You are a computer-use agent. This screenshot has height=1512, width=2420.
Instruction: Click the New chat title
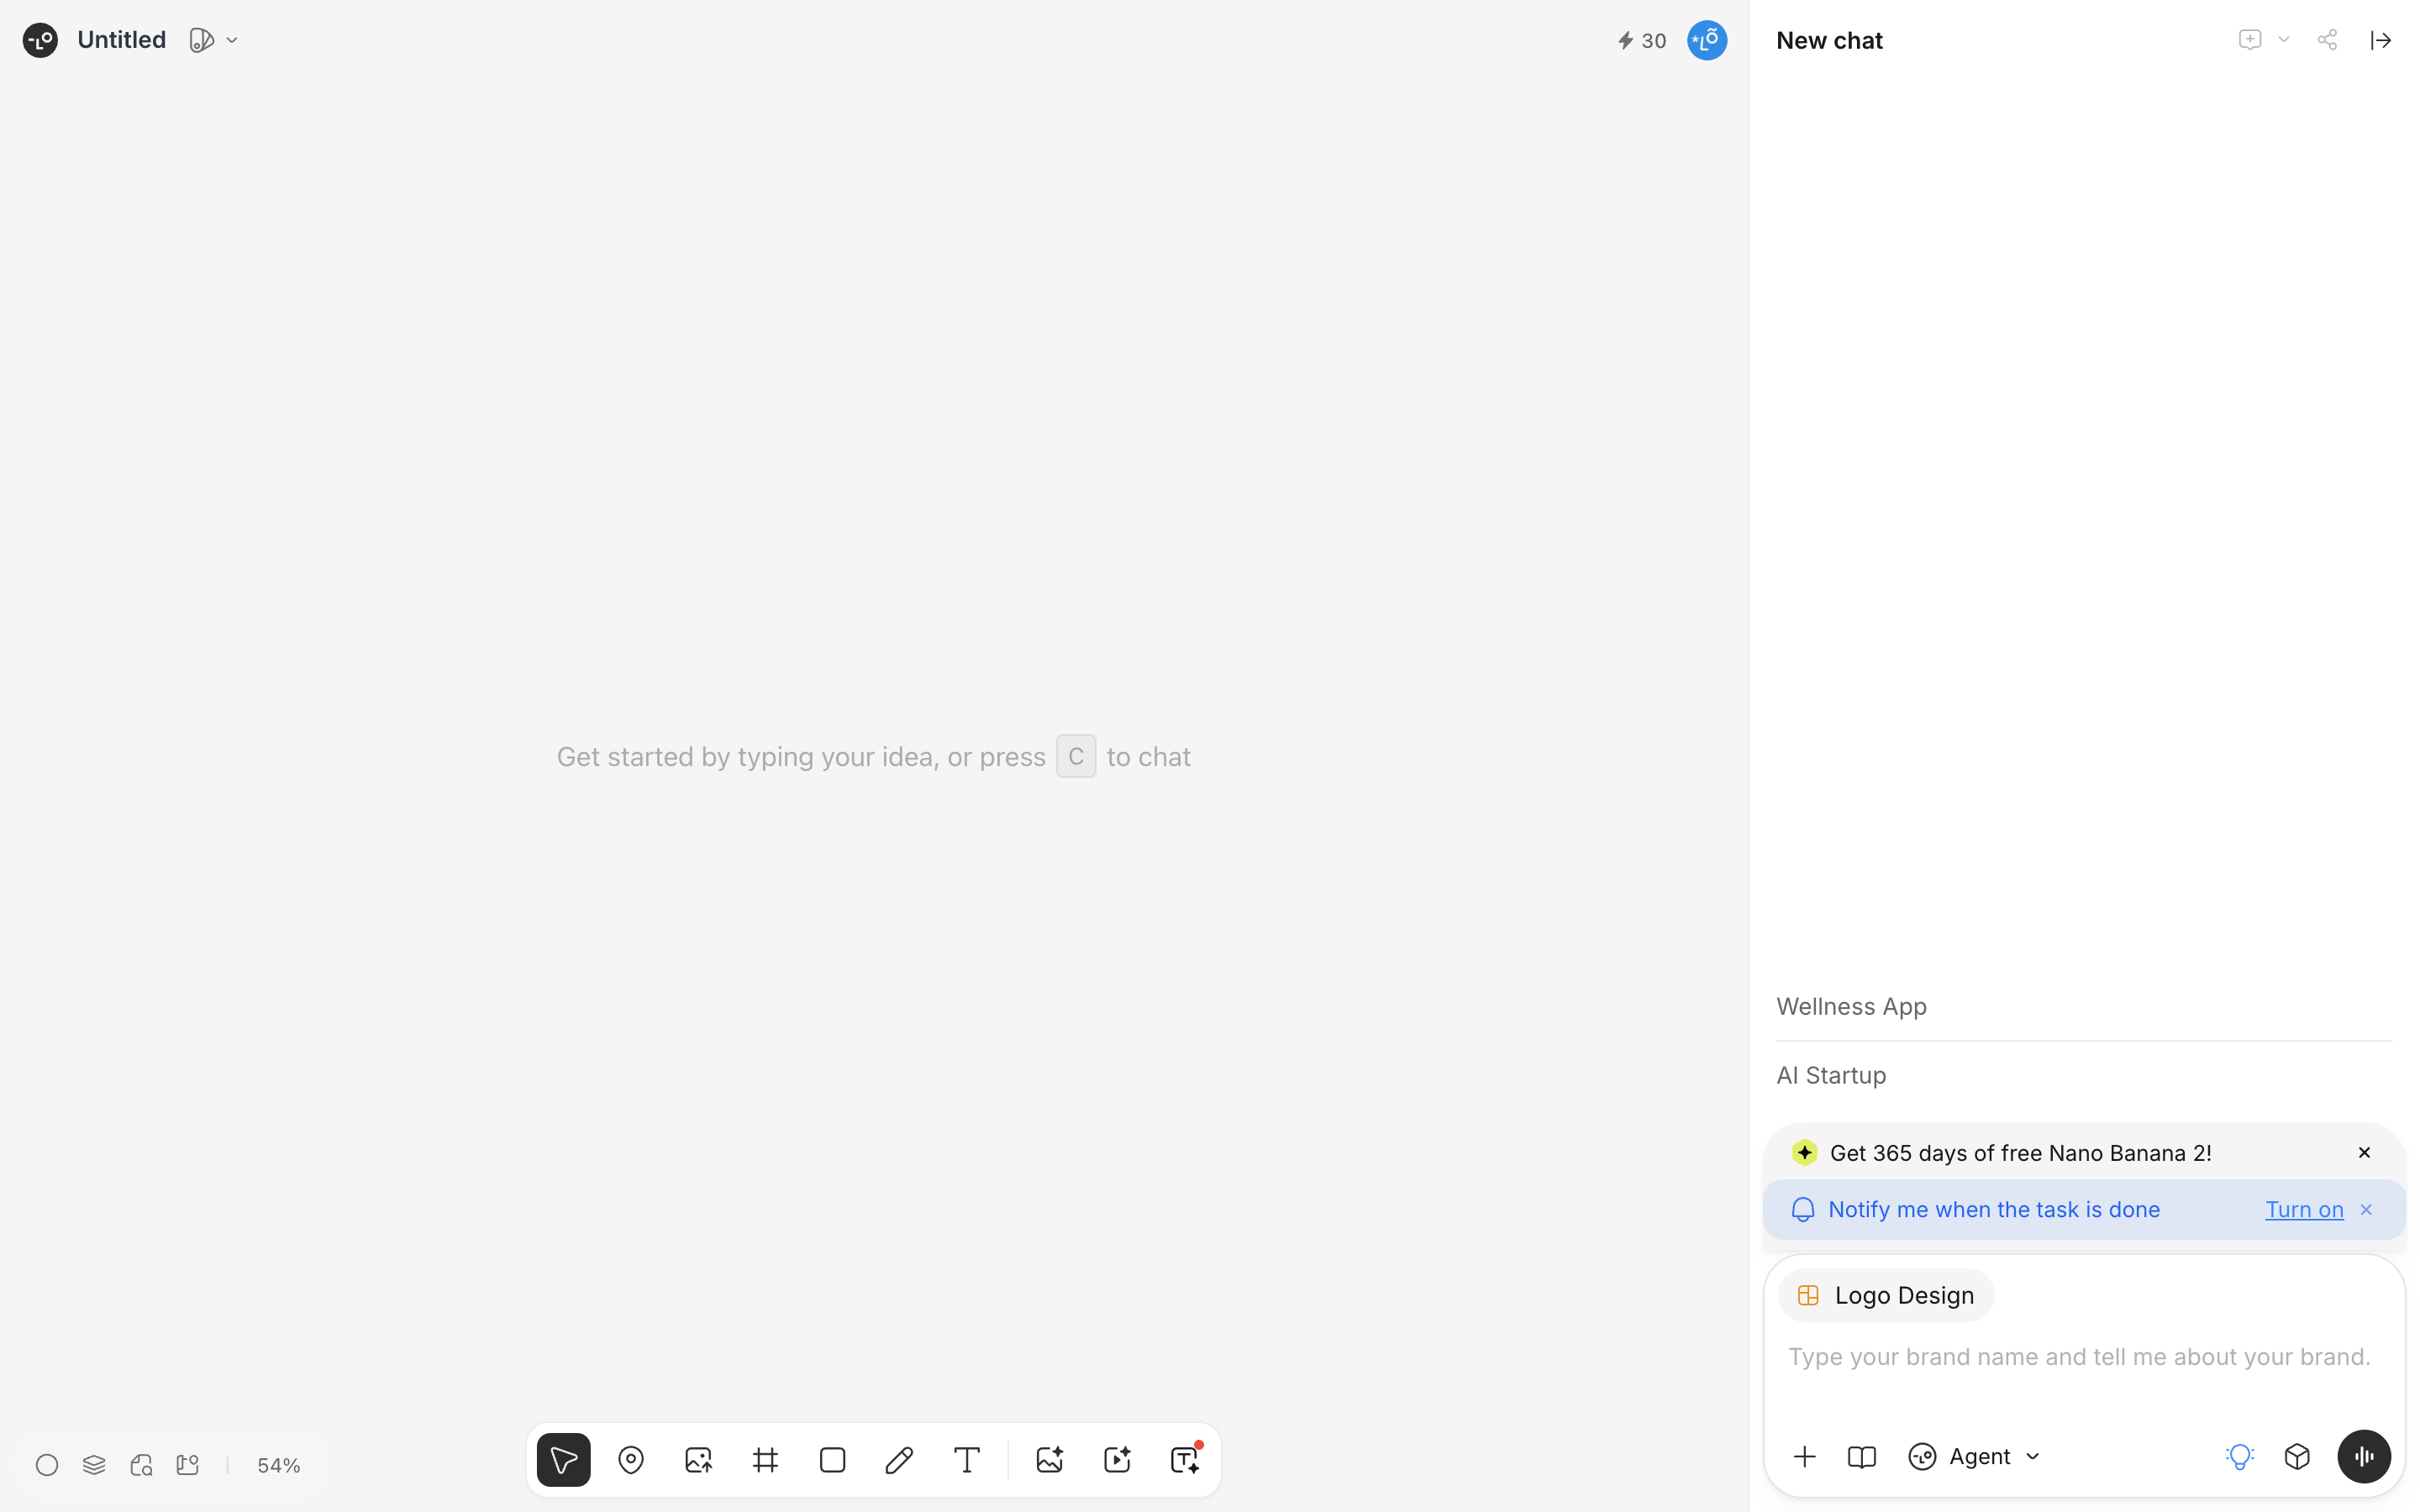click(x=1829, y=40)
